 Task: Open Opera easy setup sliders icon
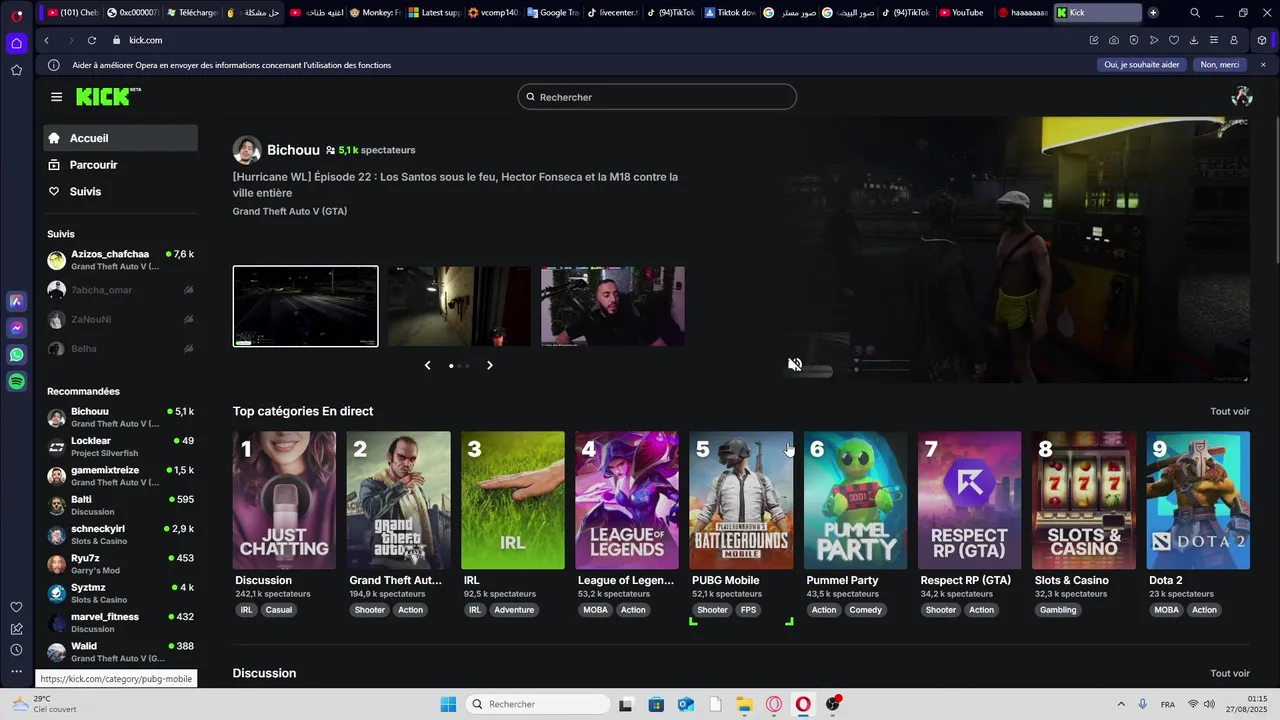[1214, 40]
